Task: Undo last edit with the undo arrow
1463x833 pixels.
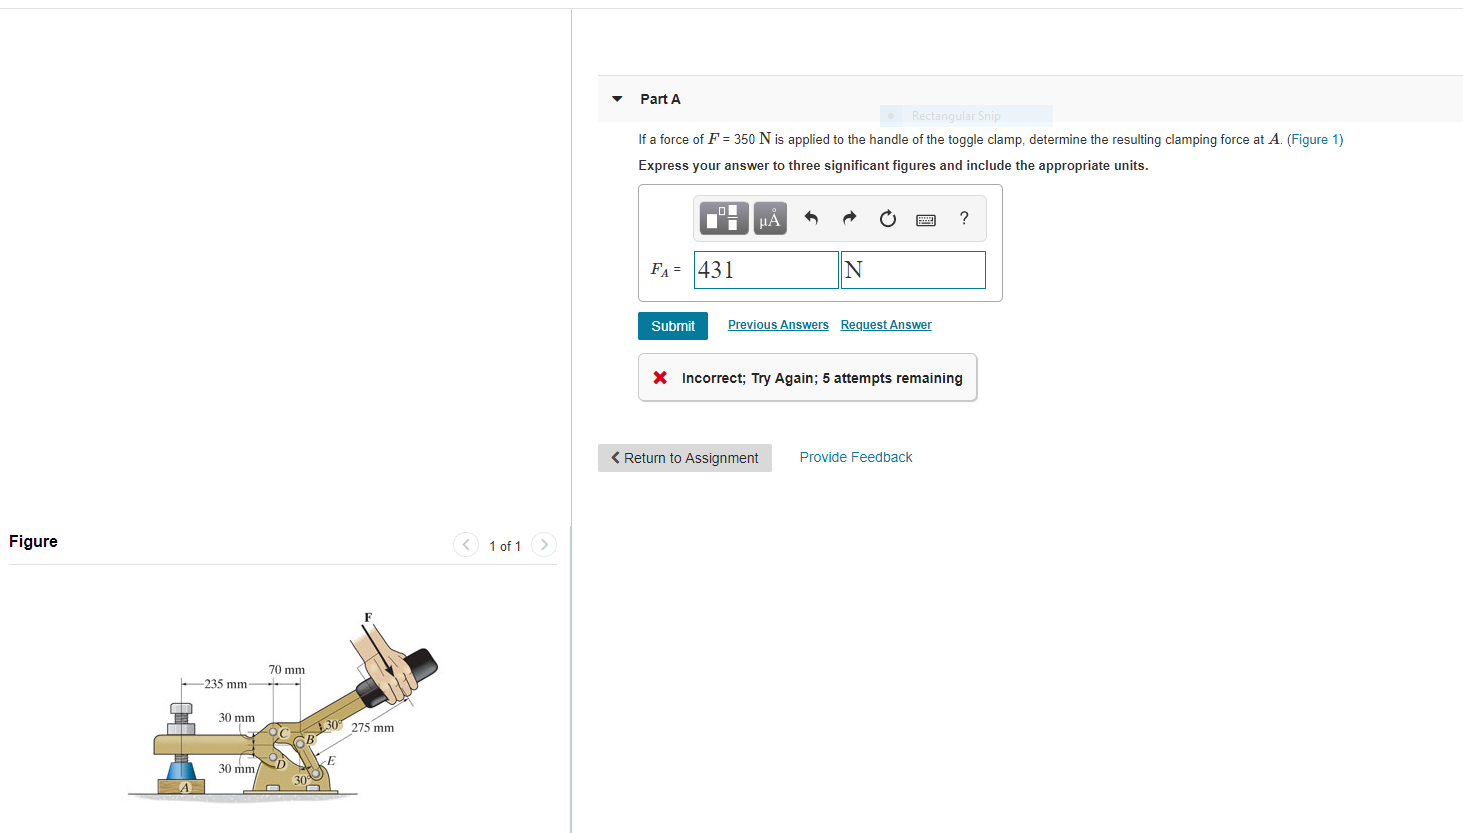Action: (x=811, y=218)
